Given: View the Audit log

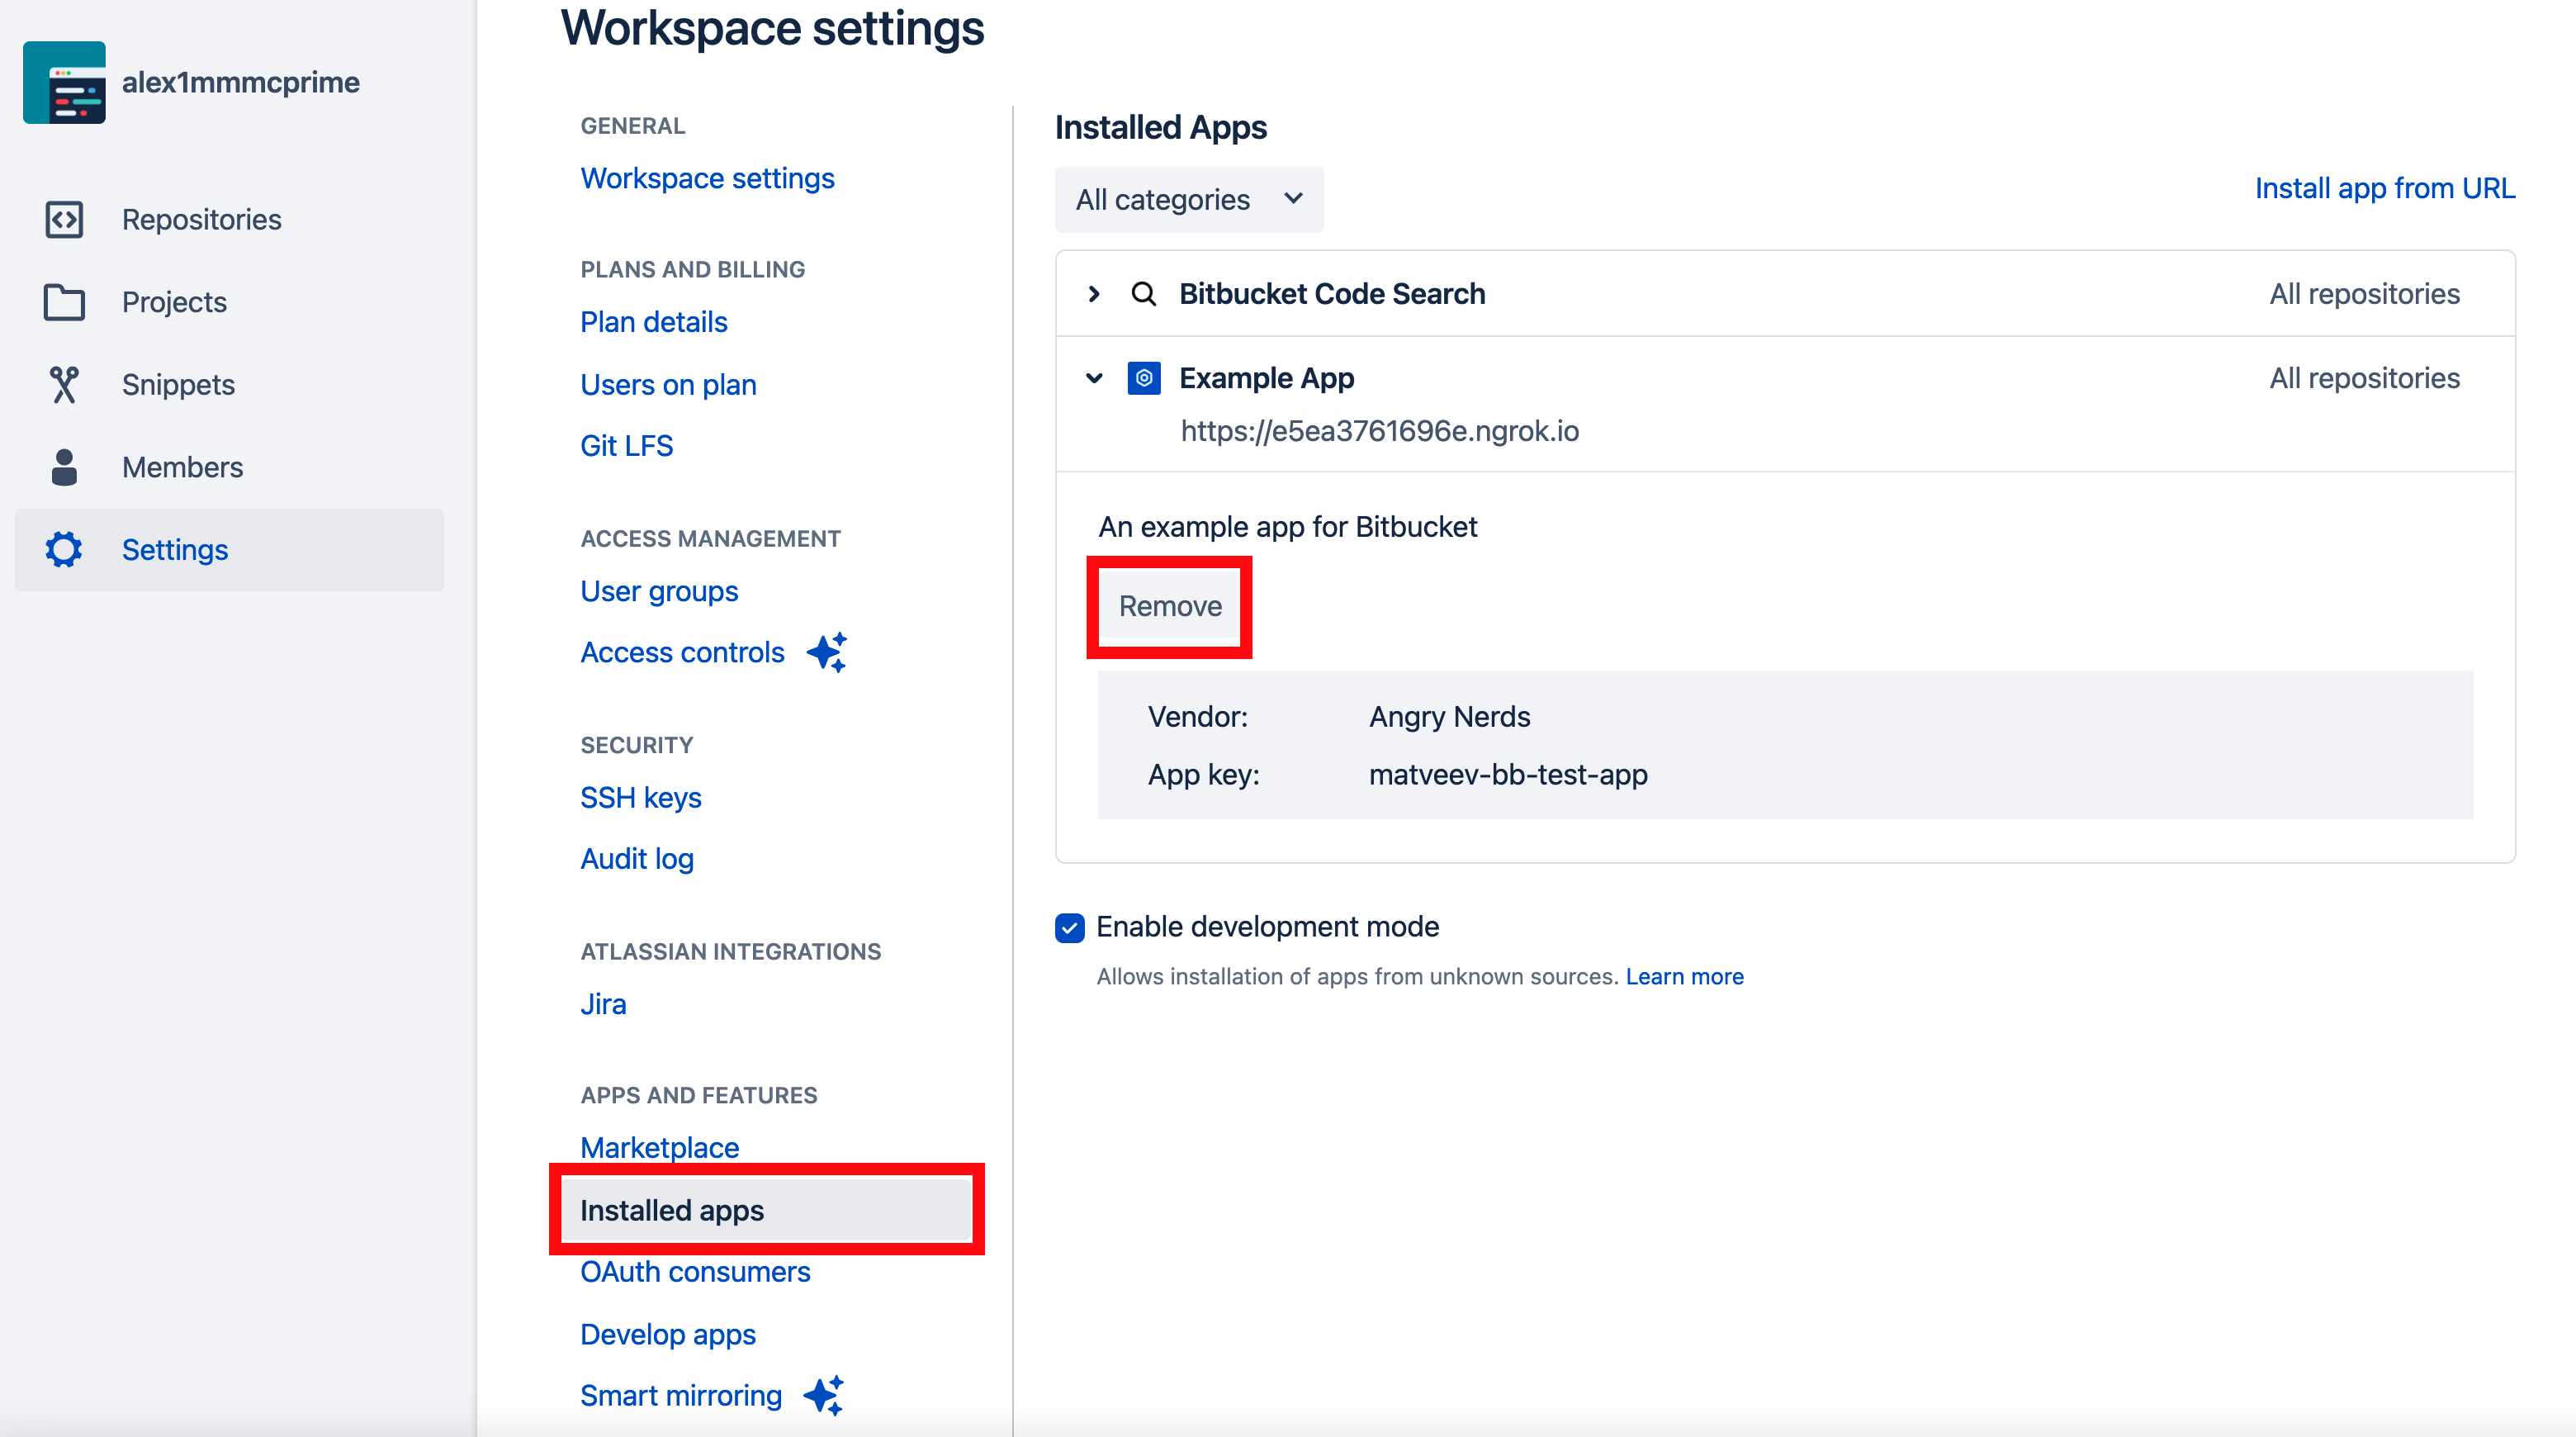Looking at the screenshot, I should pyautogui.click(x=637, y=859).
